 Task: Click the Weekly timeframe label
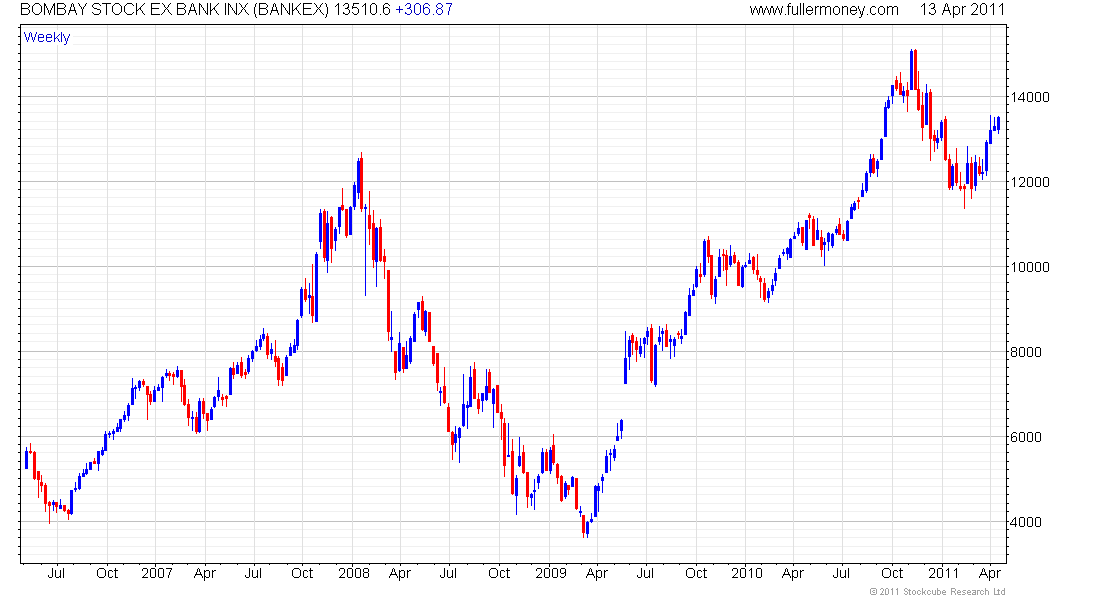[x=47, y=37]
